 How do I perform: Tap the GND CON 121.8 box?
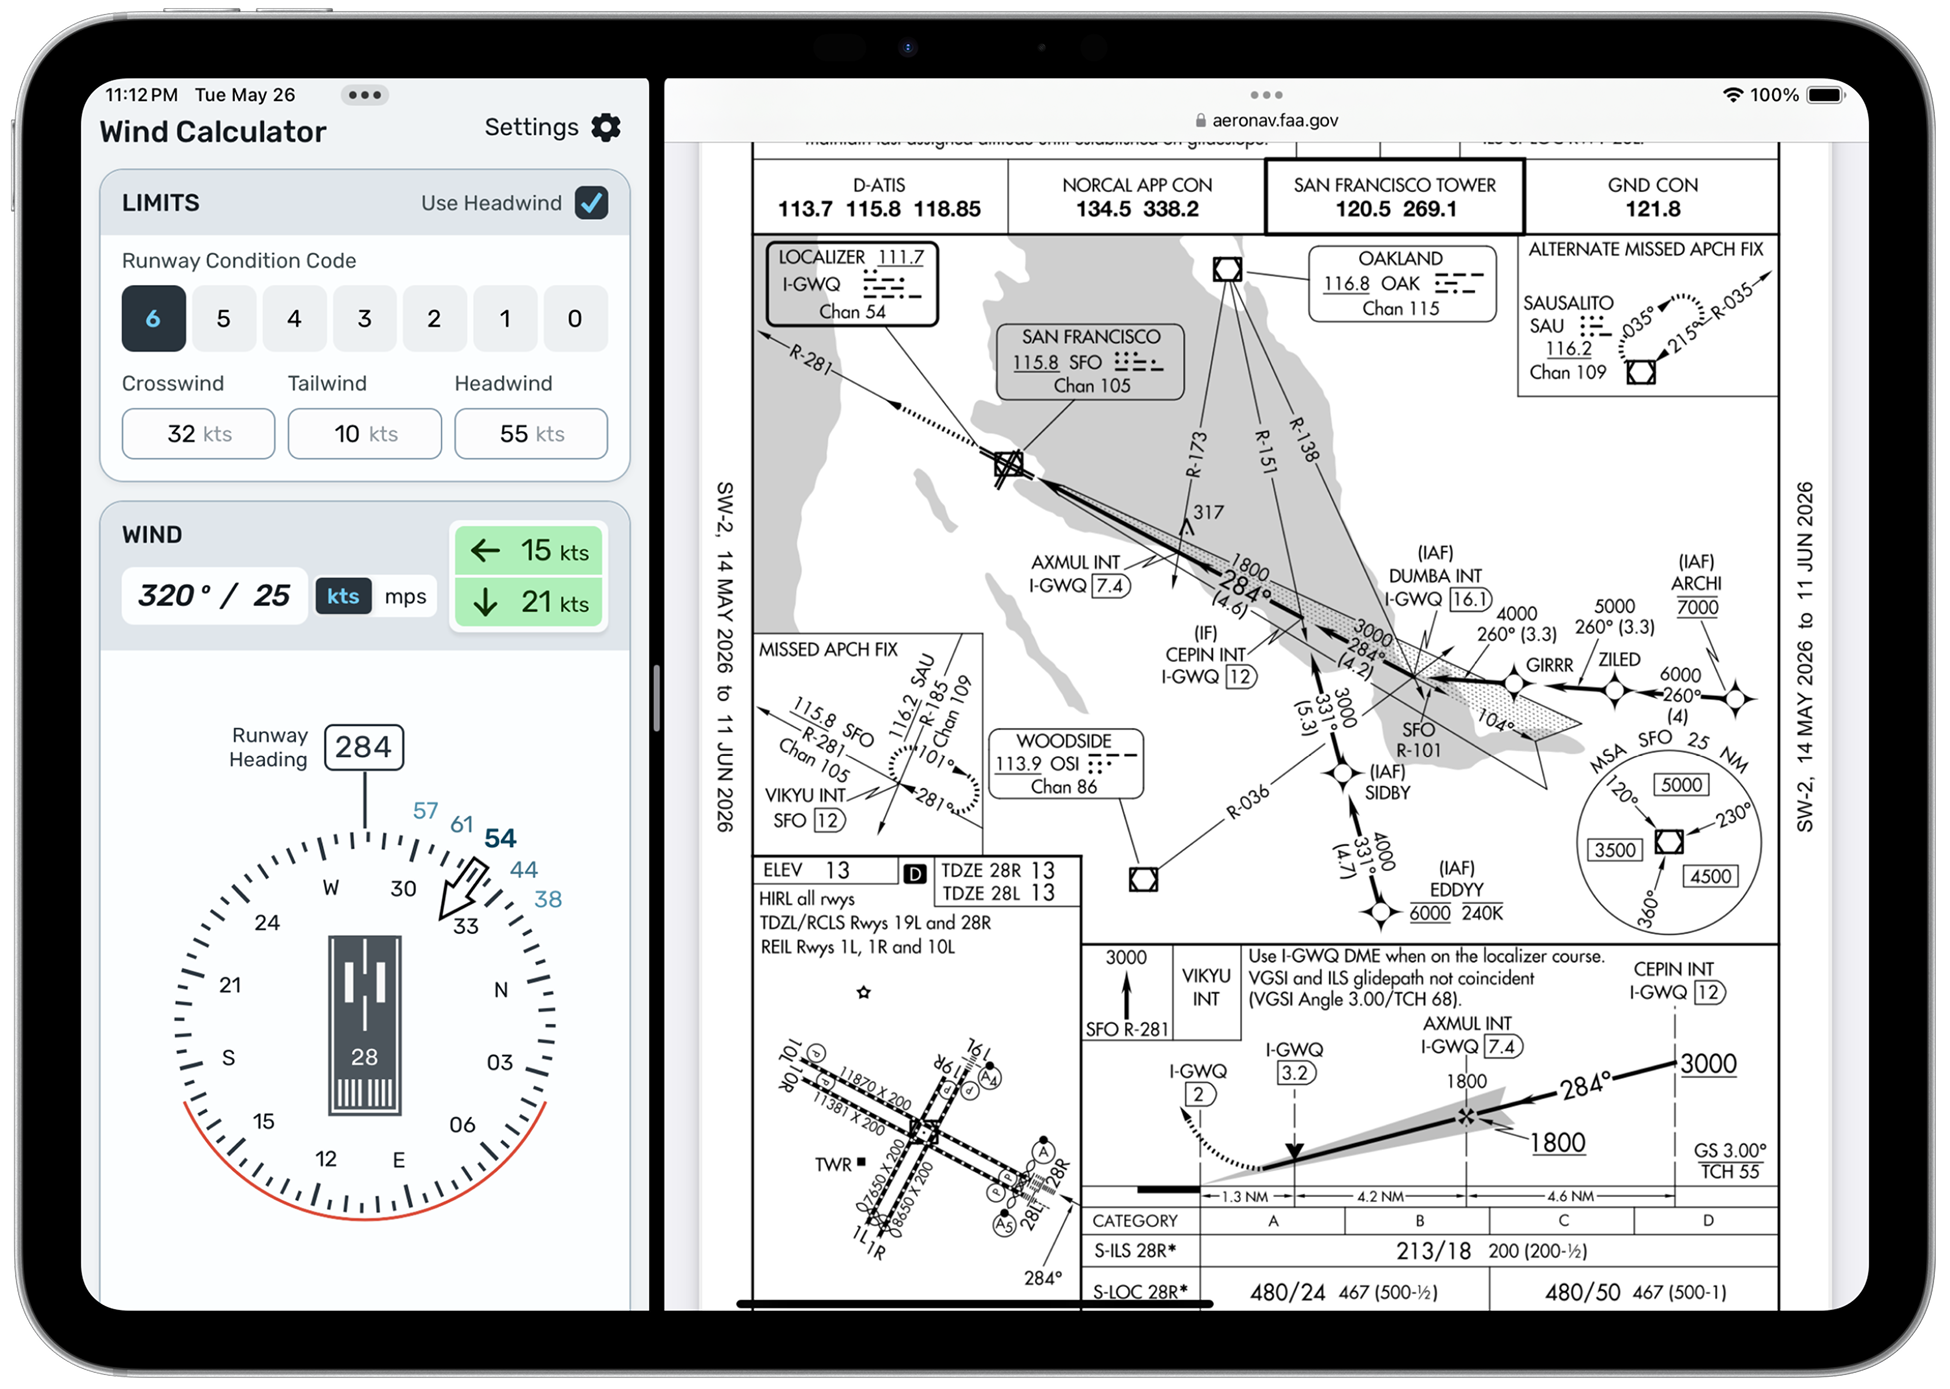point(1652,197)
